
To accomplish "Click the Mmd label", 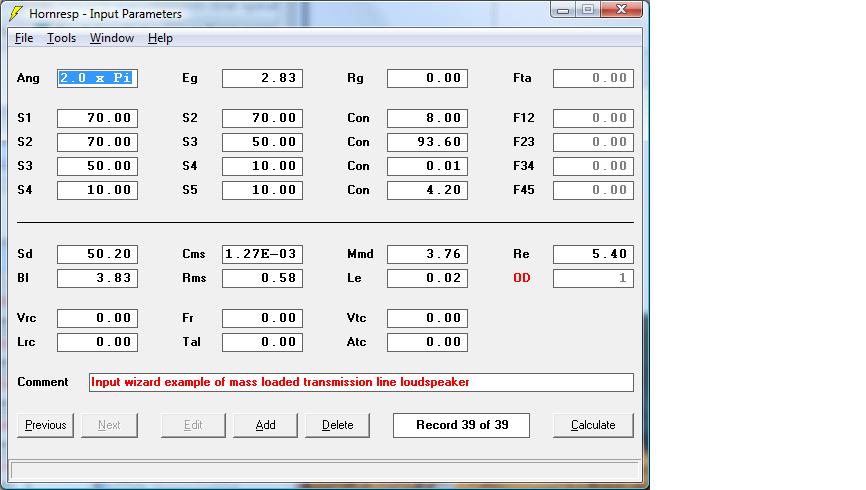I will (x=360, y=254).
